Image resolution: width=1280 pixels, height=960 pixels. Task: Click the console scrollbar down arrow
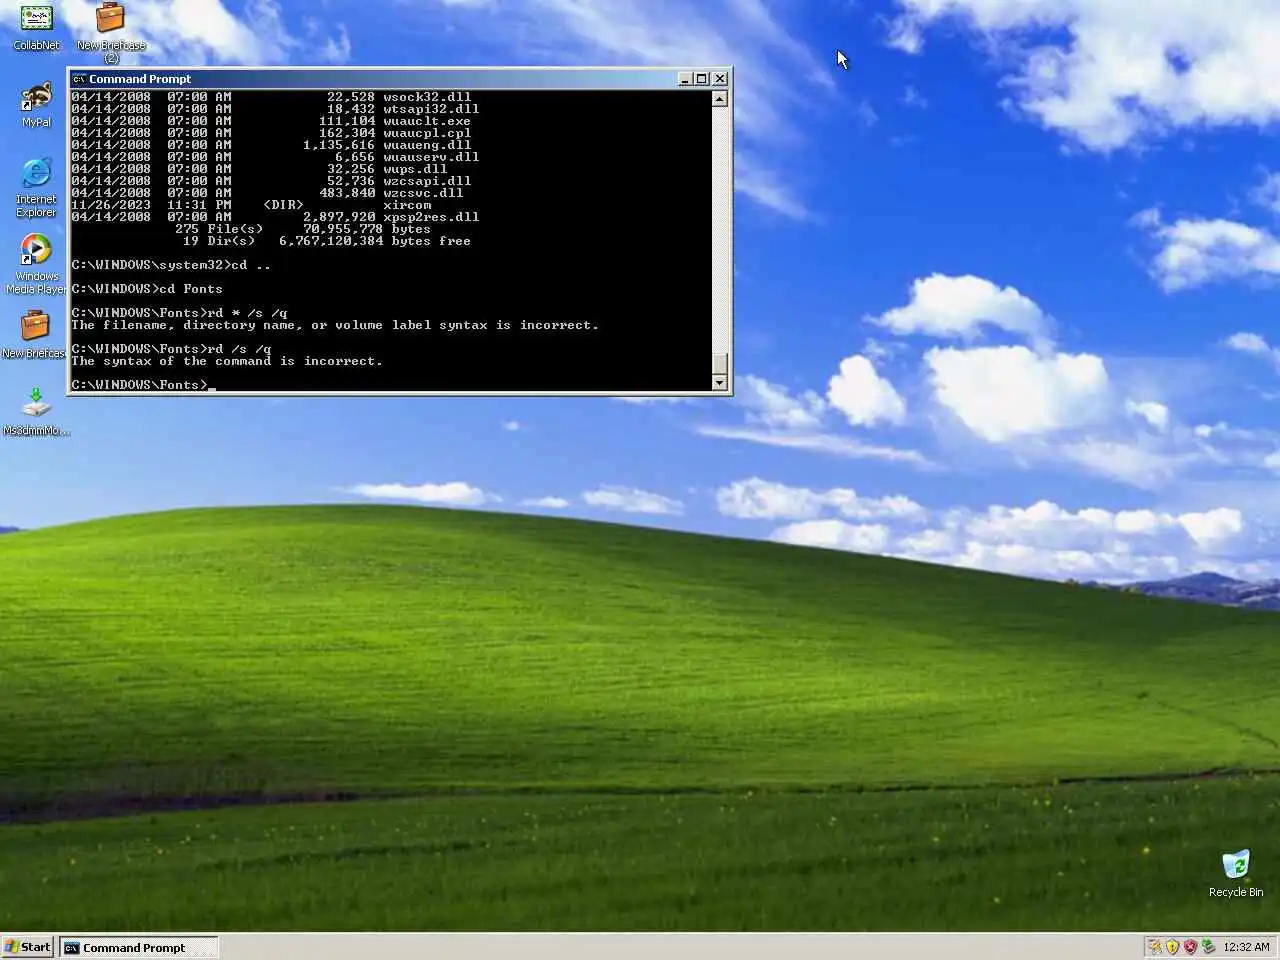(x=719, y=383)
